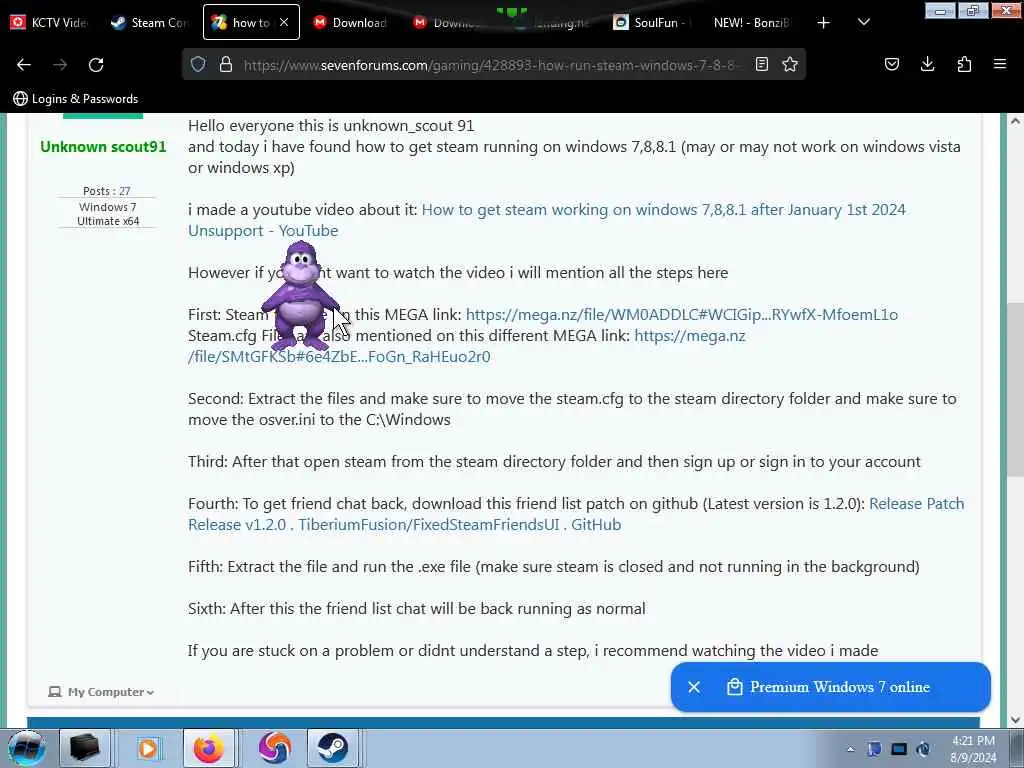Switch to the first MEGA Download tab

(351, 22)
